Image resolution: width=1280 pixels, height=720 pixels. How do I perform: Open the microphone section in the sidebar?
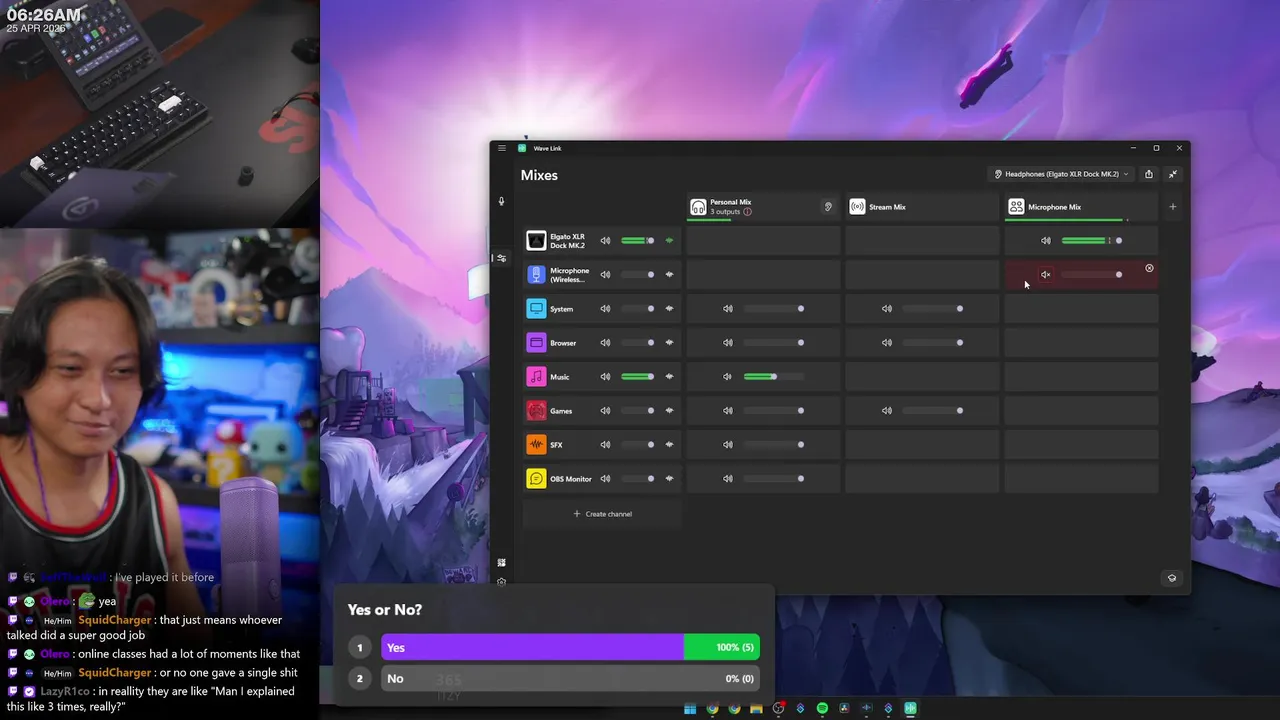tap(502, 201)
